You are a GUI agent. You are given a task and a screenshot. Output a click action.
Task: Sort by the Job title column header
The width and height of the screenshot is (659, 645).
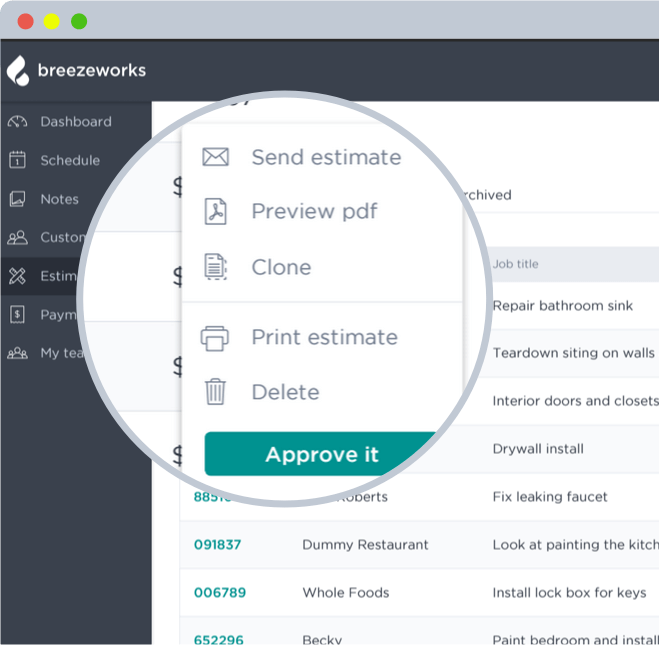pos(515,264)
